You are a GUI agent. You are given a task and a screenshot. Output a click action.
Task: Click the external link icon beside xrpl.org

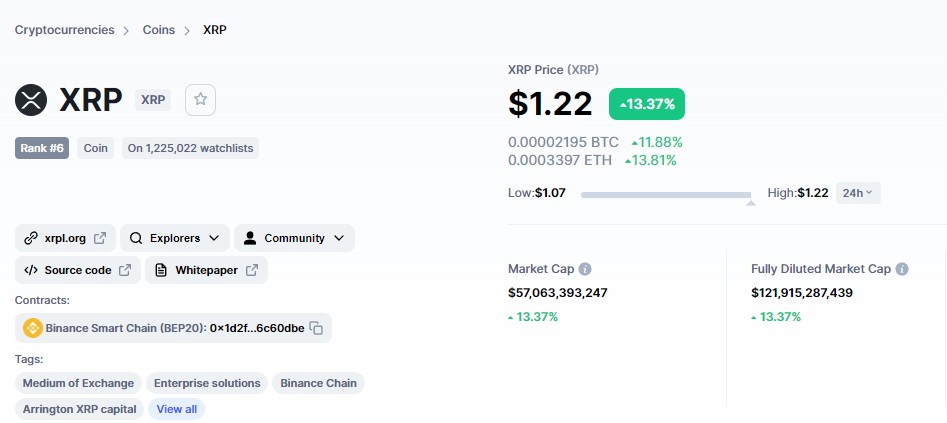tap(100, 238)
